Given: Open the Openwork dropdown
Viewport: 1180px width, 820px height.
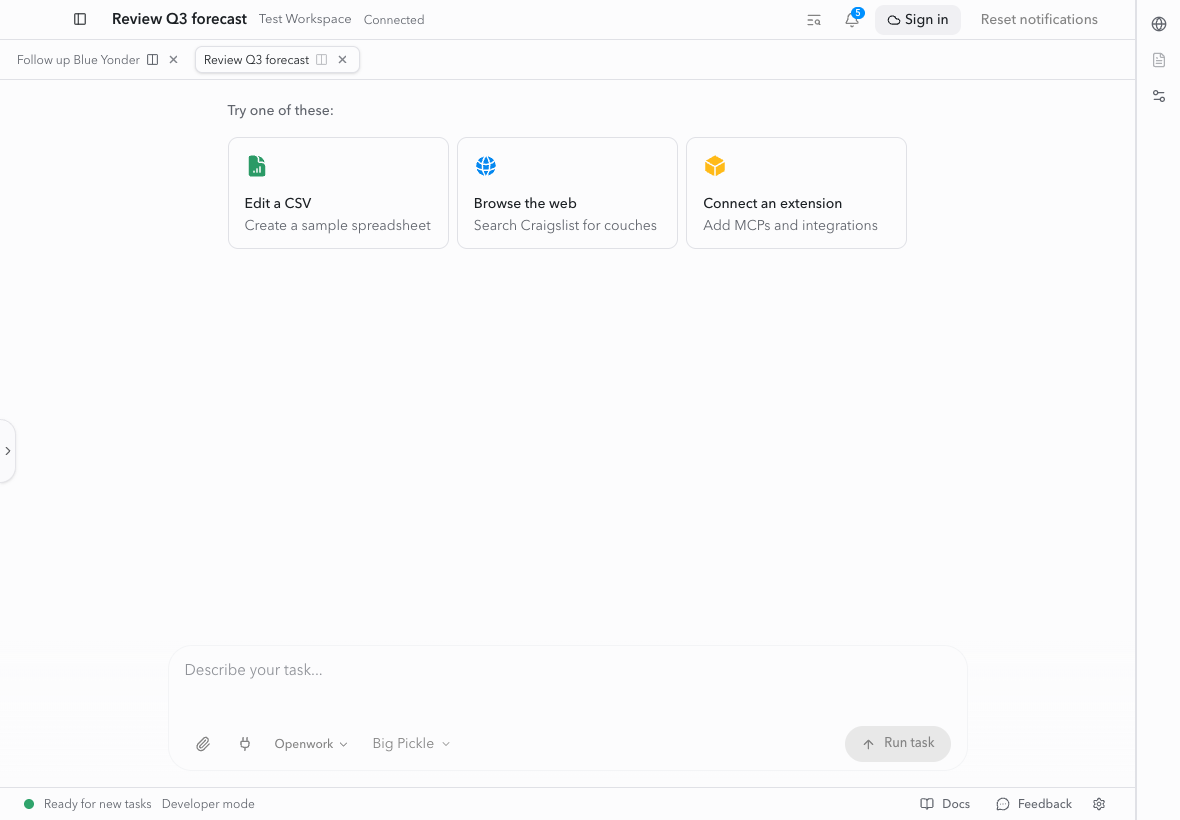Looking at the screenshot, I should coord(311,744).
